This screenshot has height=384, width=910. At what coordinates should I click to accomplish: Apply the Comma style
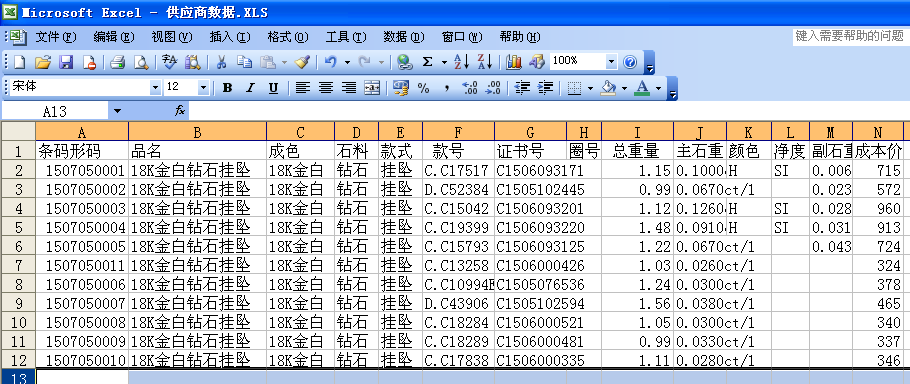(447, 88)
